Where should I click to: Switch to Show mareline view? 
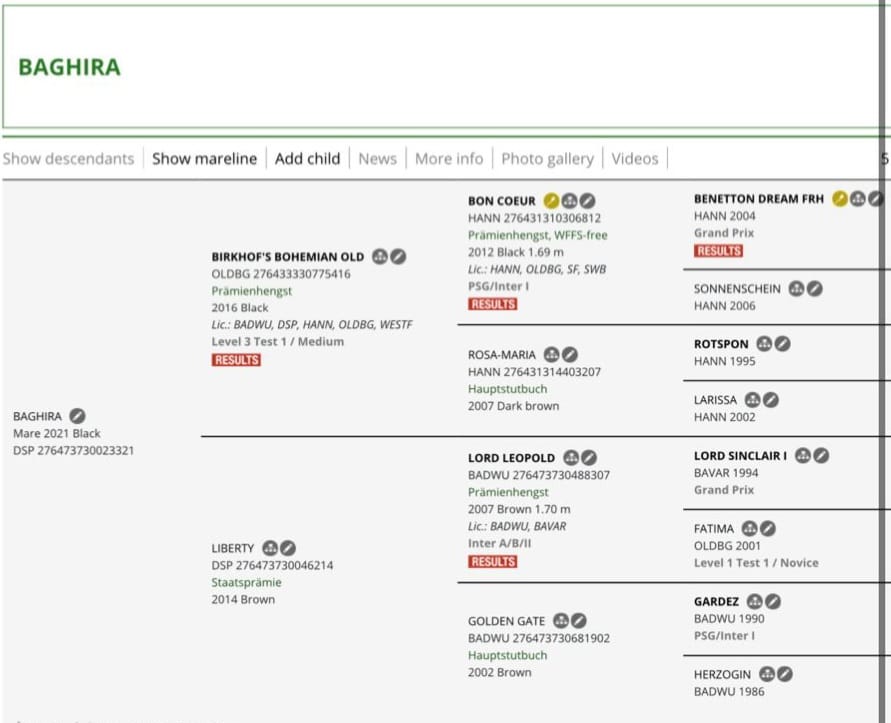point(204,158)
